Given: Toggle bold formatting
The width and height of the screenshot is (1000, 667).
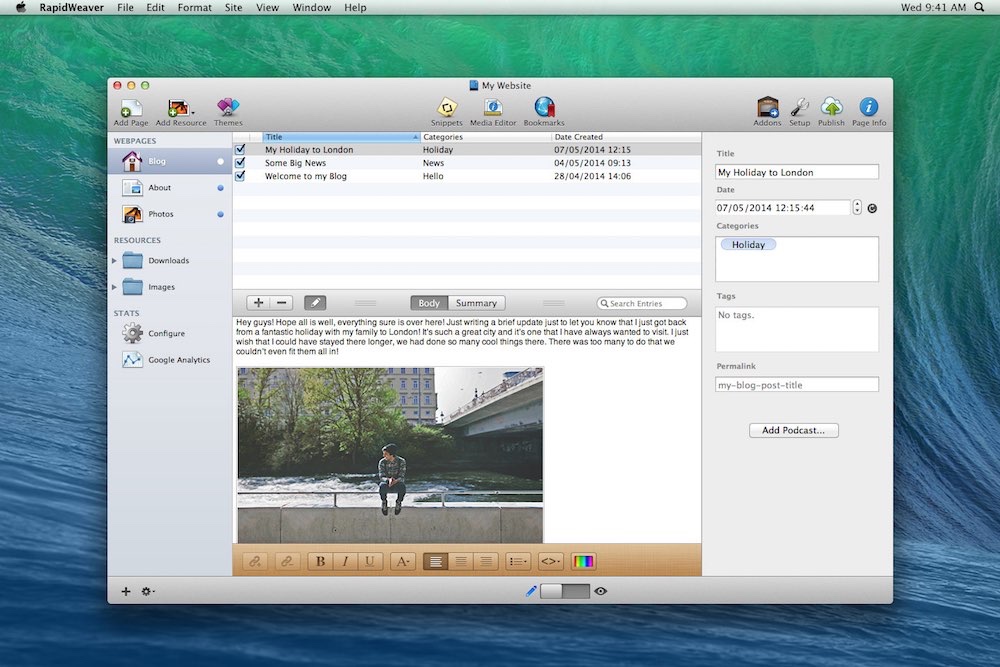Looking at the screenshot, I should pyautogui.click(x=320, y=561).
